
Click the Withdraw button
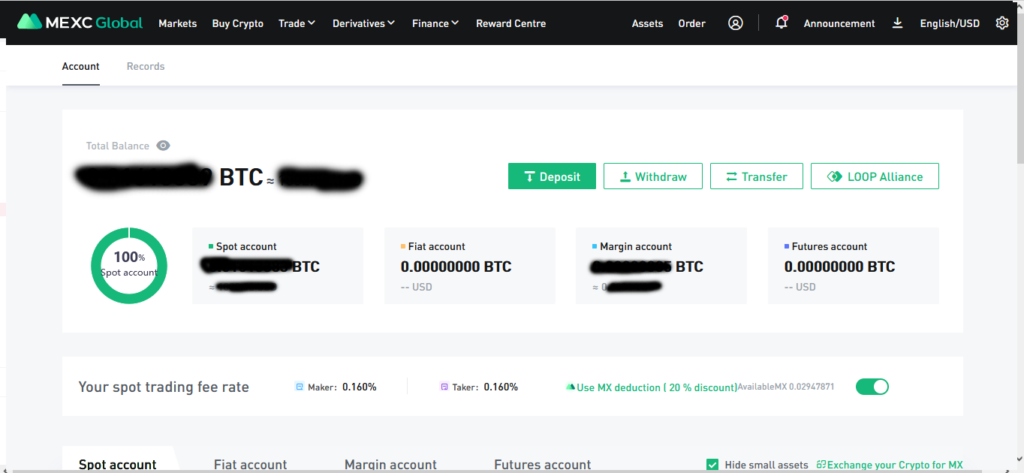pyautogui.click(x=653, y=177)
